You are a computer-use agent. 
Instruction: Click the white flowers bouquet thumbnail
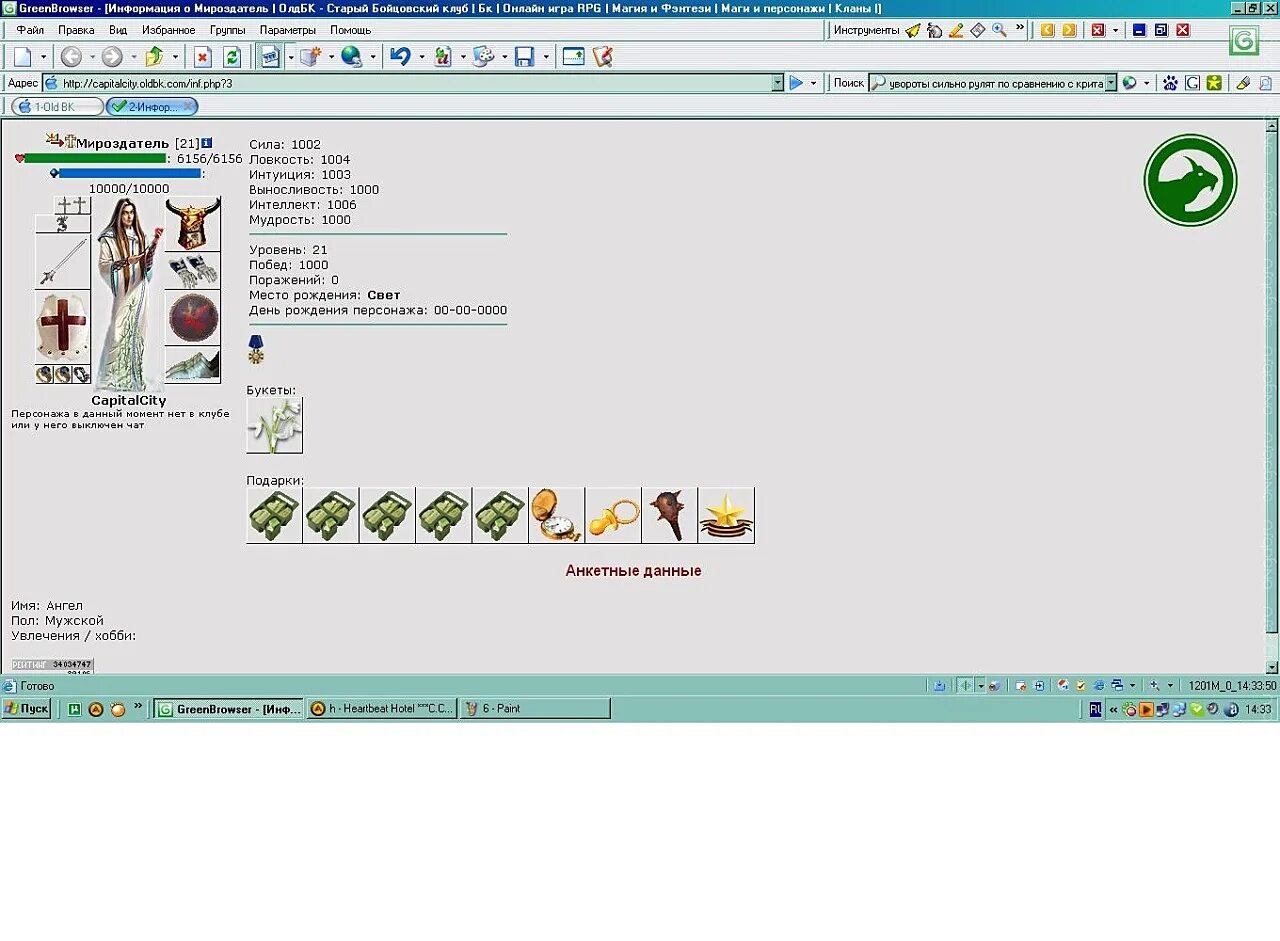pyautogui.click(x=274, y=426)
